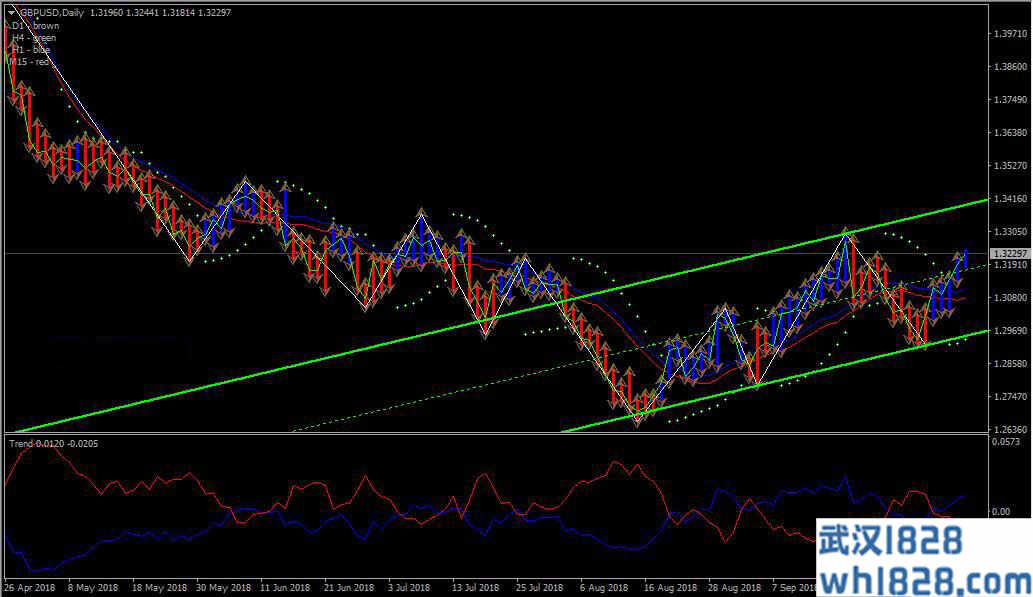1033x597 pixels.
Task: Click the Trend indicator label in subwindow
Action: pos(54,443)
